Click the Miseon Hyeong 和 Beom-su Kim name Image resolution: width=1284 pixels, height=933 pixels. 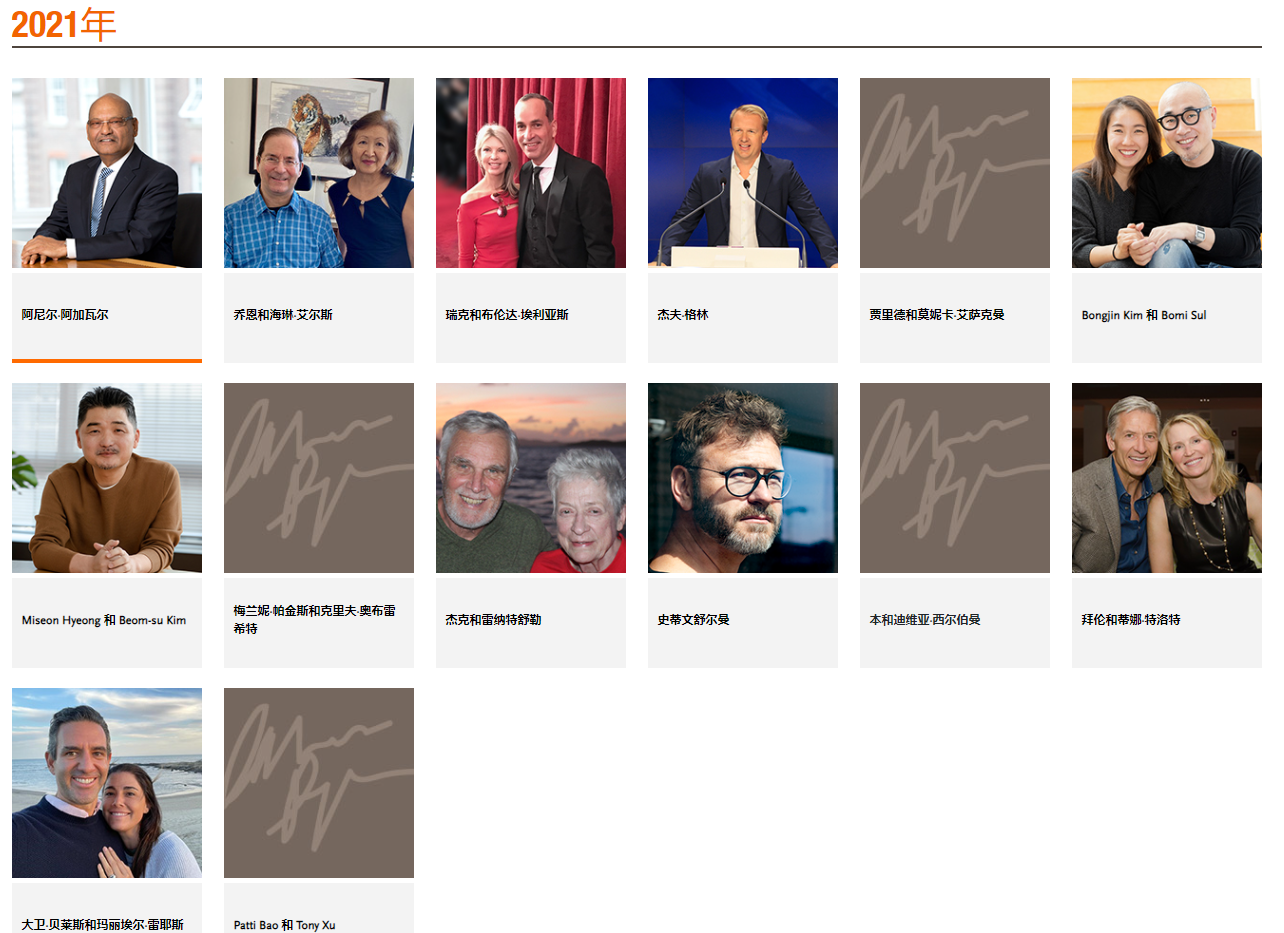point(104,620)
